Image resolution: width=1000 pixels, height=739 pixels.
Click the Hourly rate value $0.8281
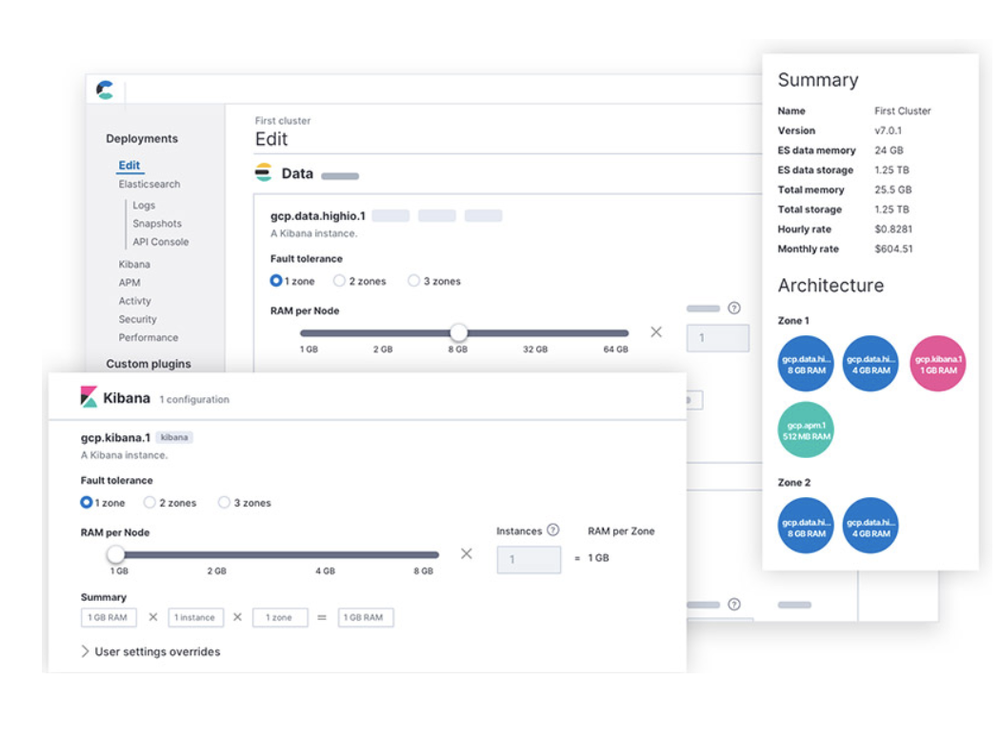[x=893, y=229]
